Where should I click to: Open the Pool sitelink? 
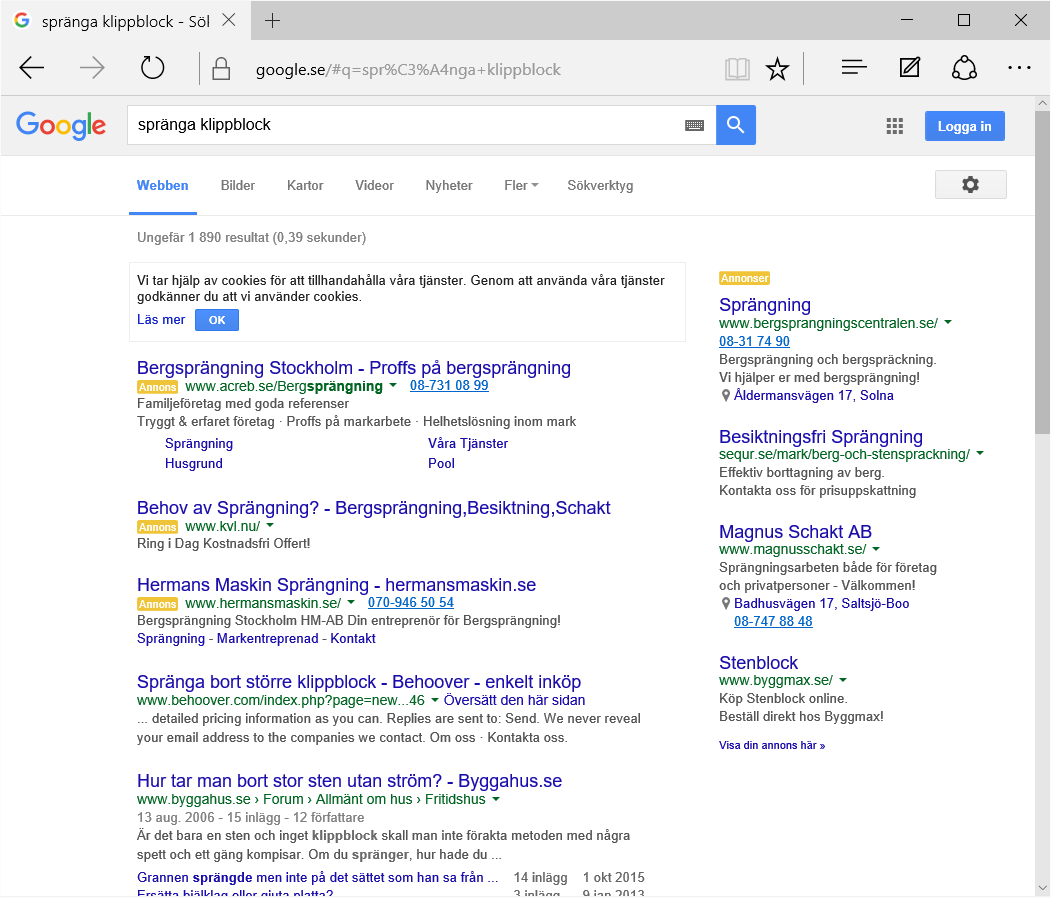tap(441, 464)
